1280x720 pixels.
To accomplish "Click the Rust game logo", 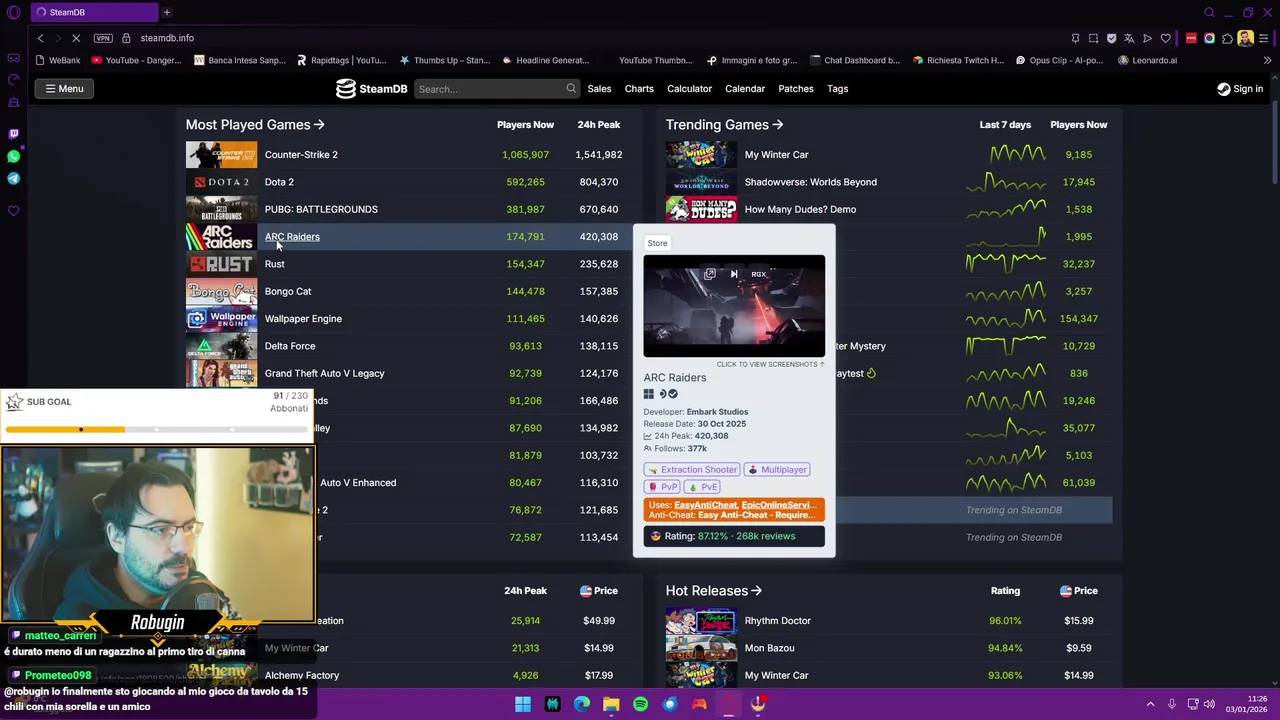I will [x=221, y=264].
